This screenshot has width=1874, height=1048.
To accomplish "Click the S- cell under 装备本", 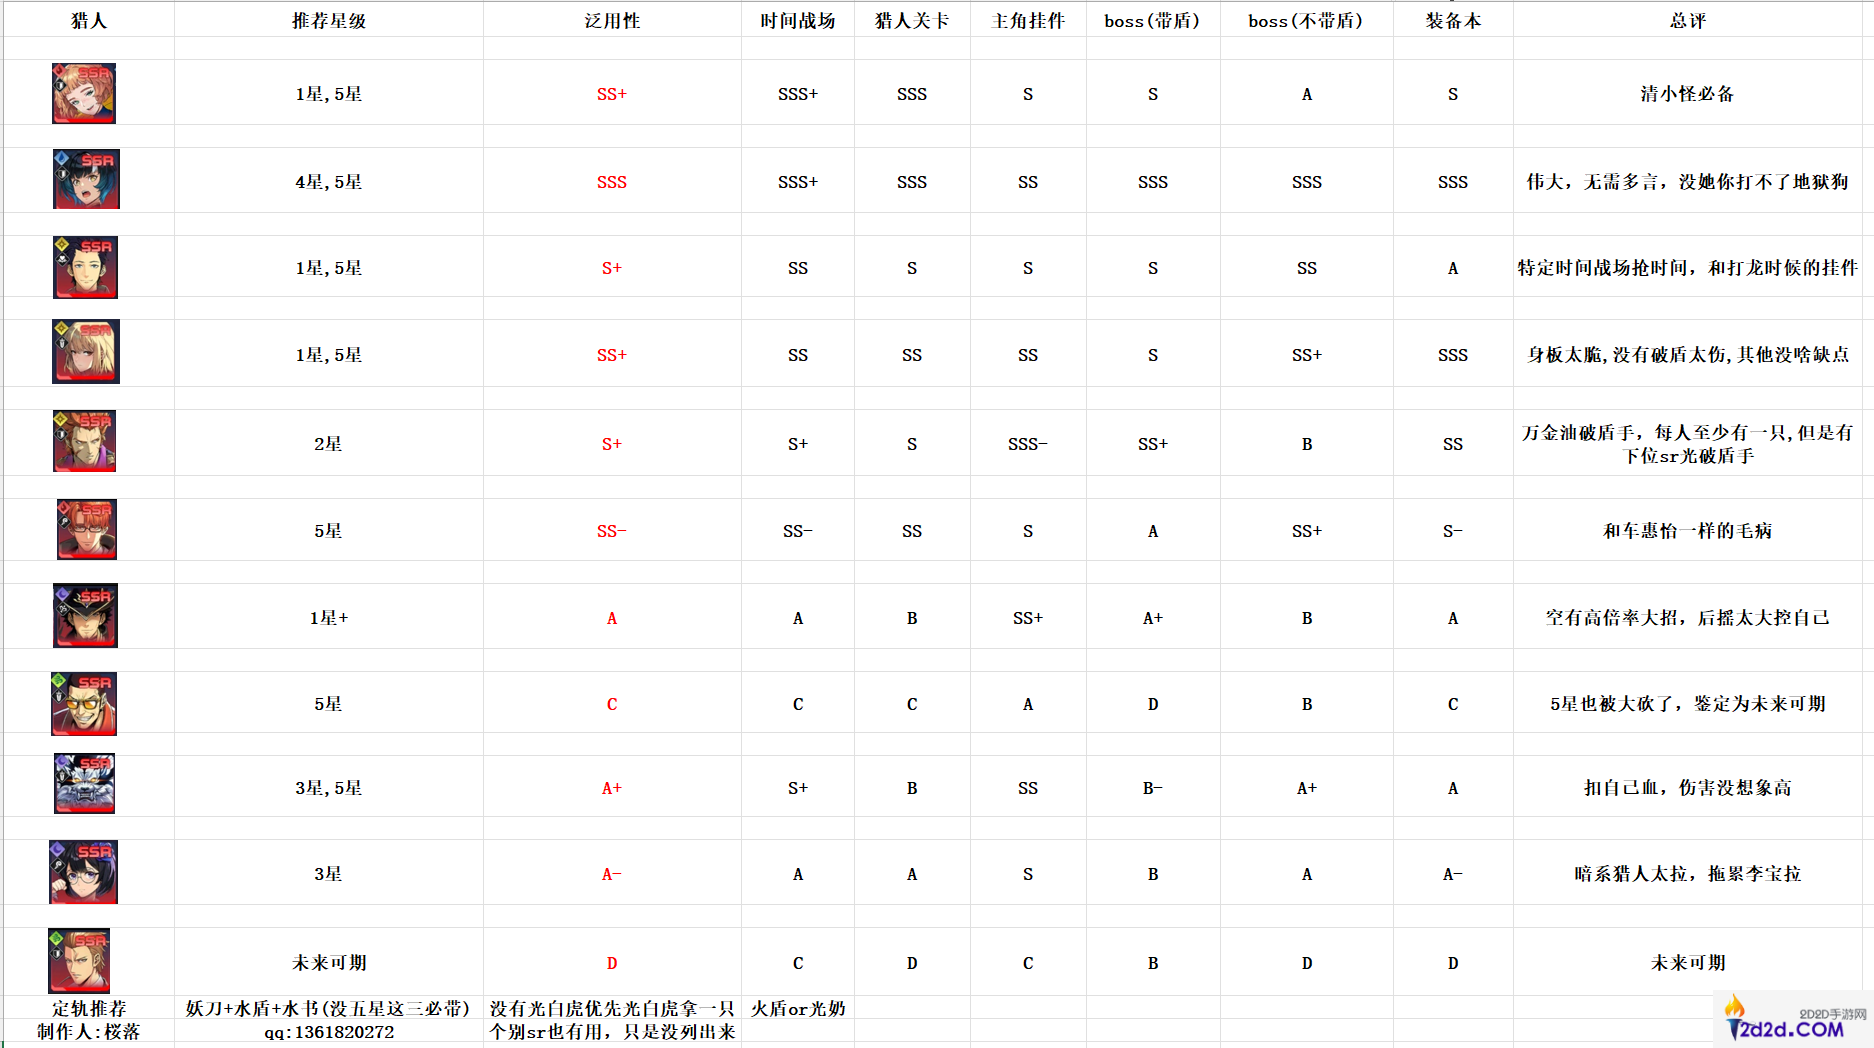I will pyautogui.click(x=1453, y=530).
